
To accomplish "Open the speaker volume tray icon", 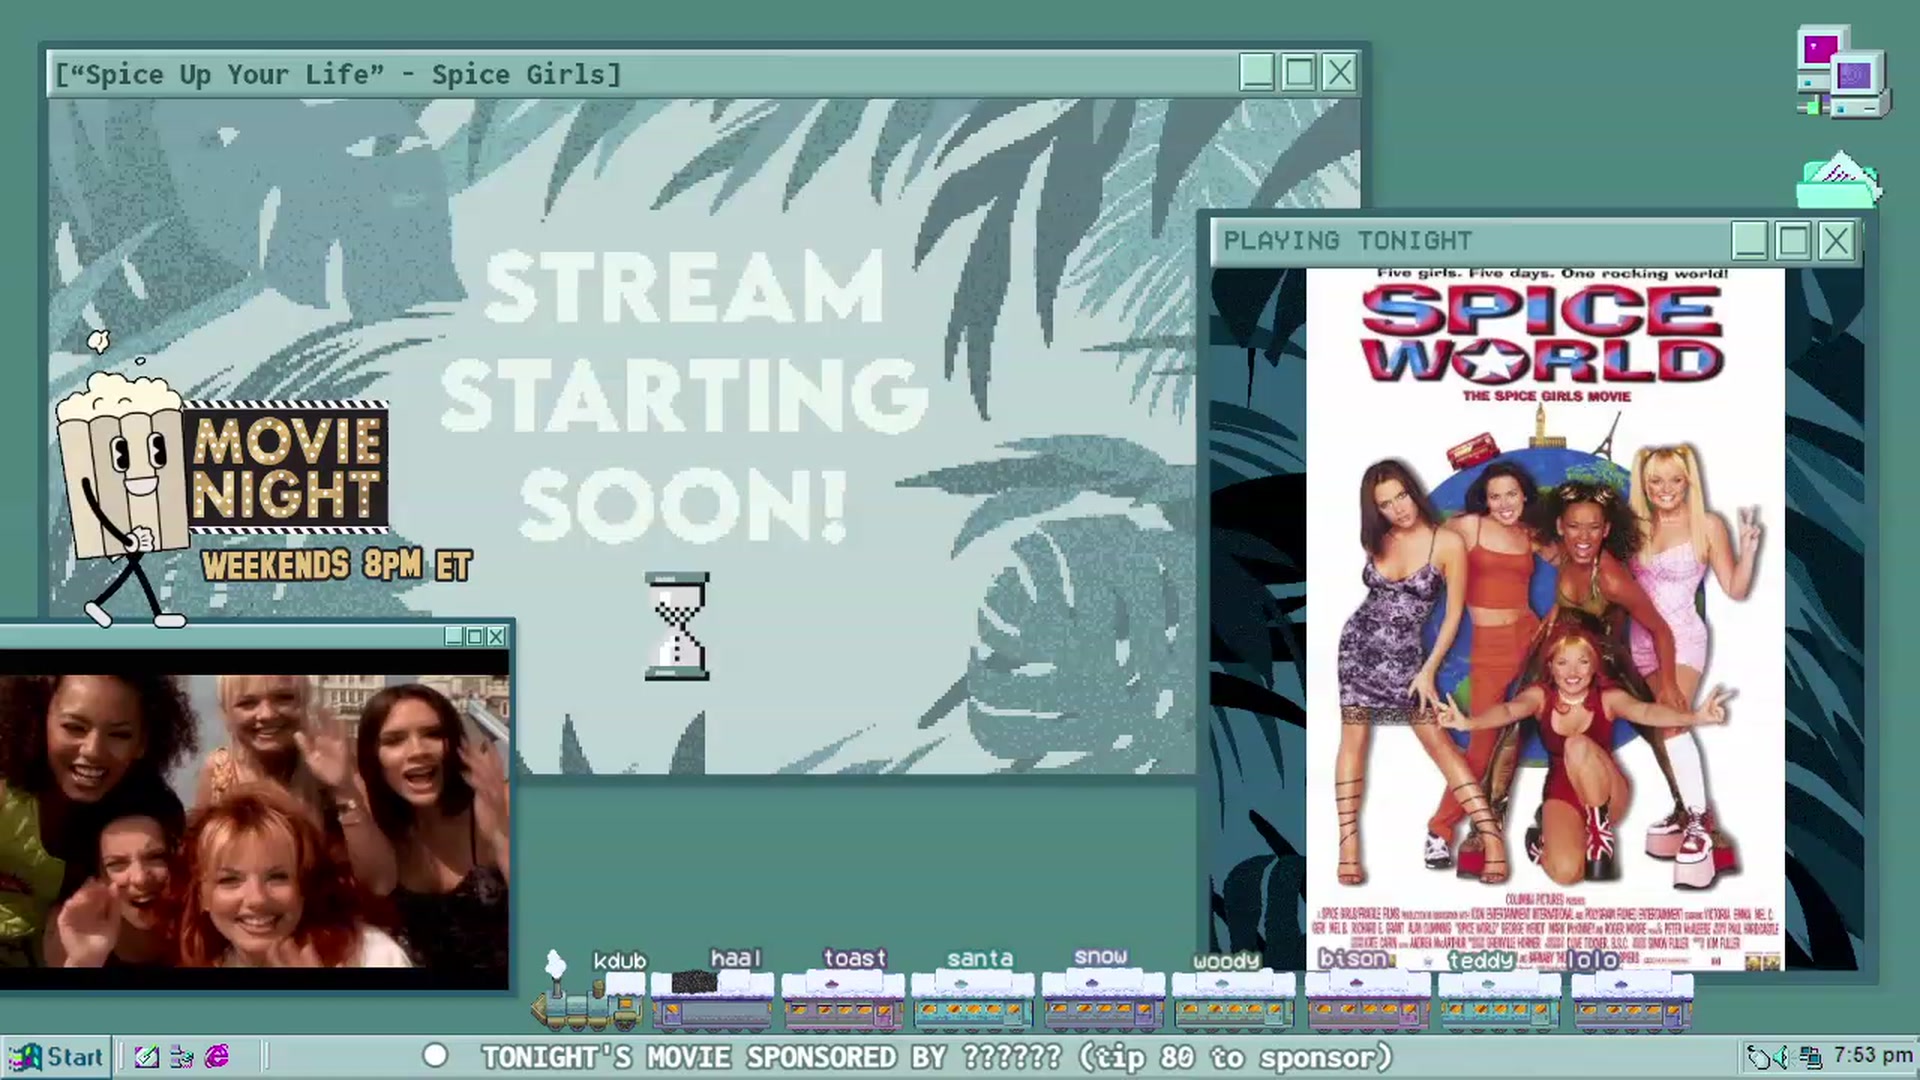I will click(x=1780, y=1057).
